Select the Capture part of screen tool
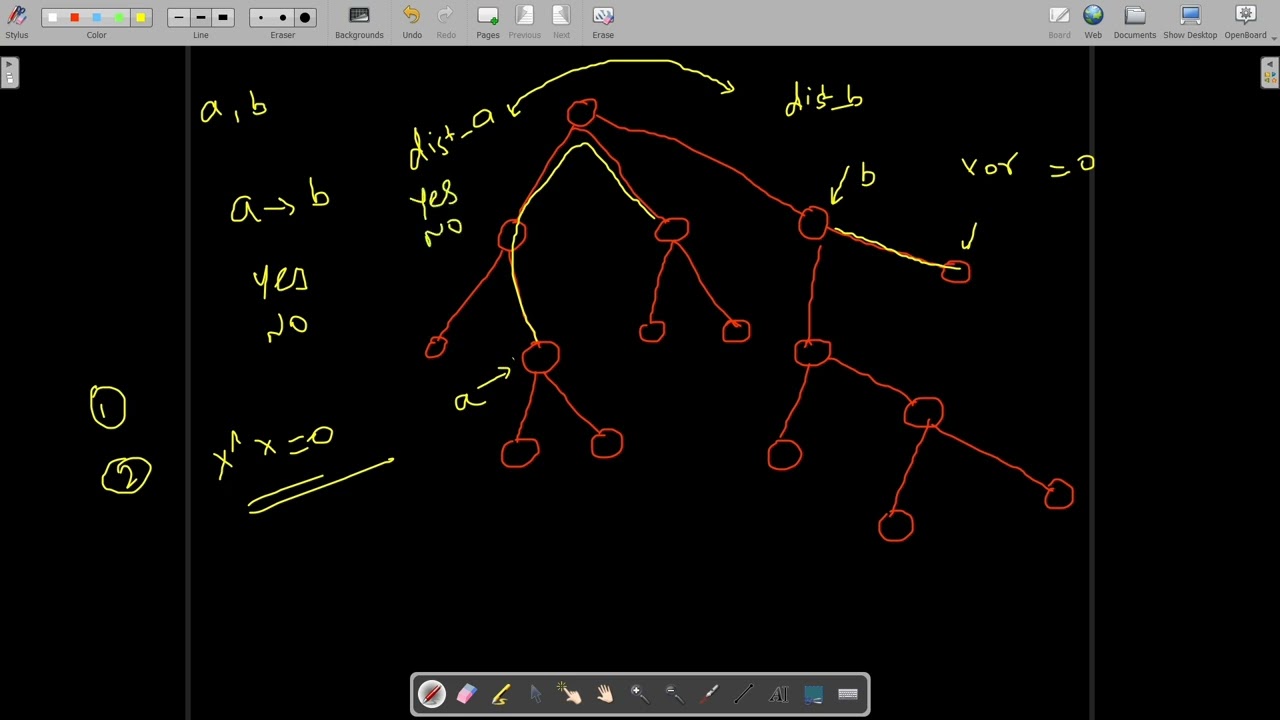 pos(813,694)
